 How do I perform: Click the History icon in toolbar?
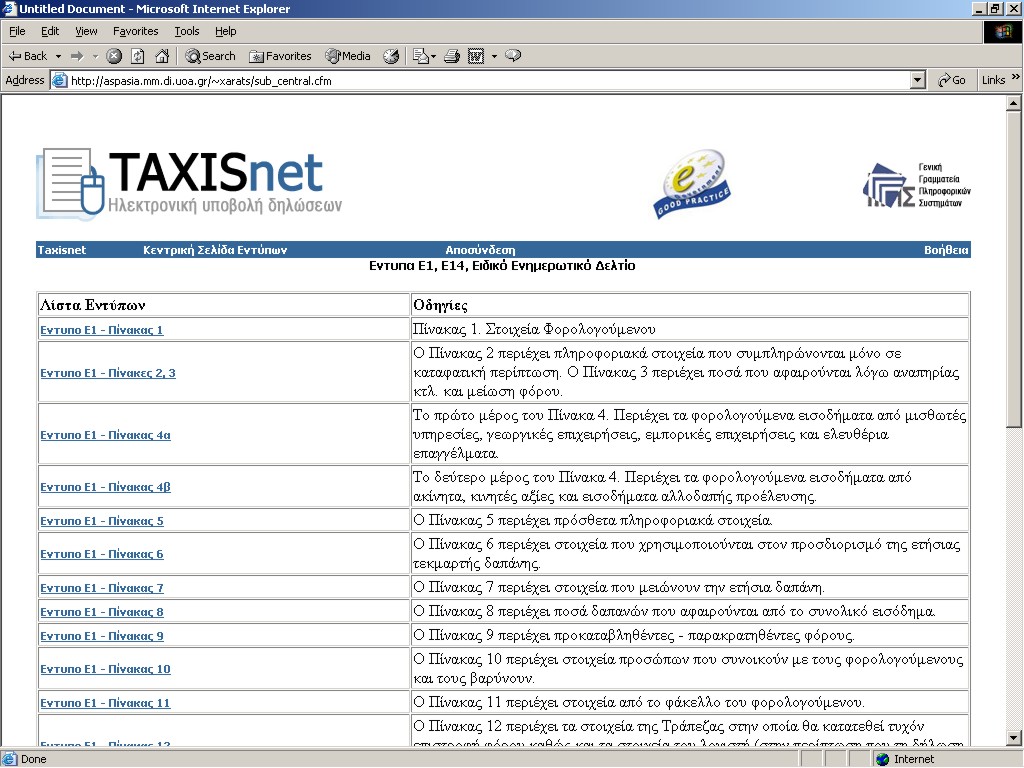click(391, 56)
